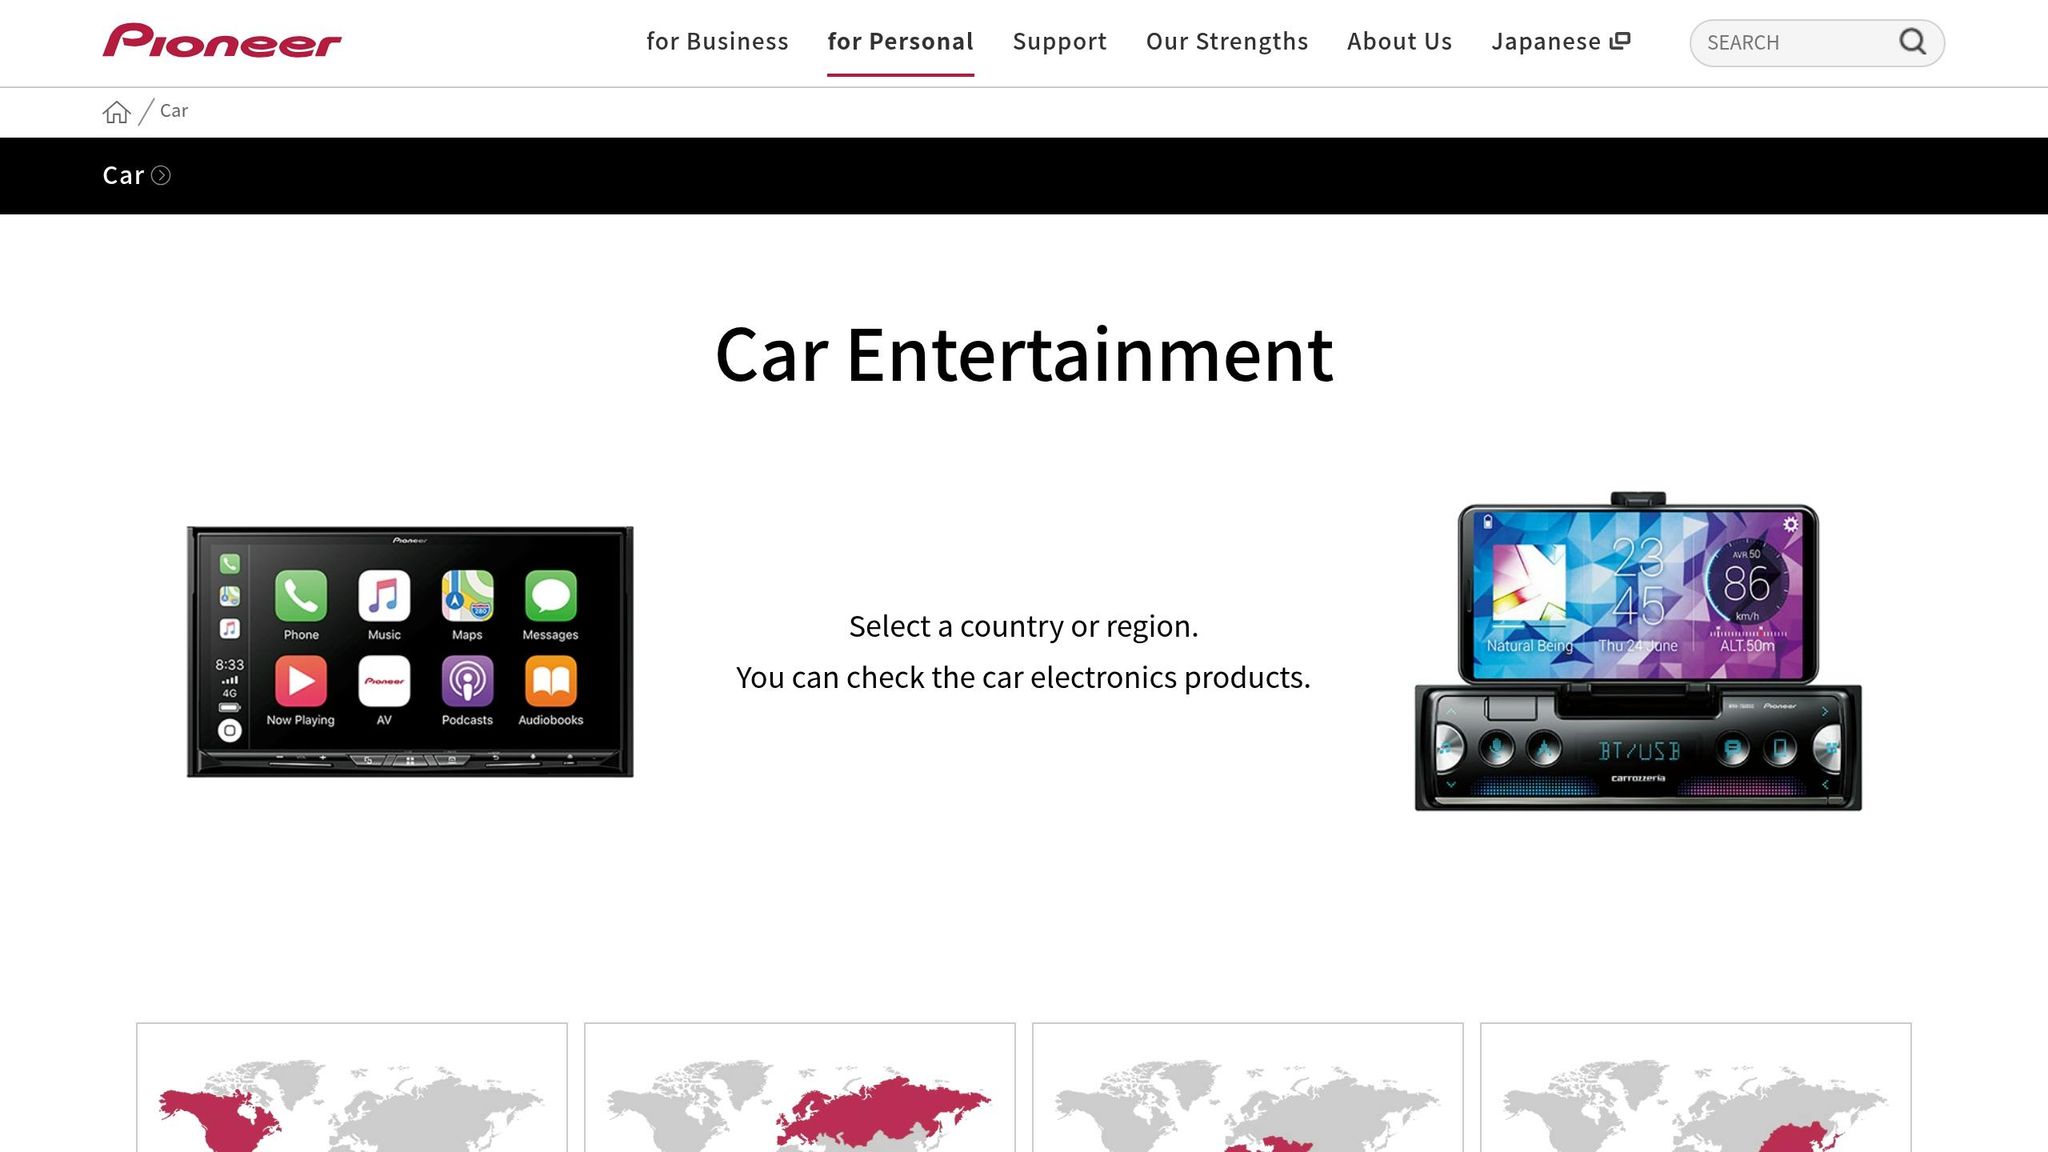Click the Audiobooks app icon on display

[550, 682]
